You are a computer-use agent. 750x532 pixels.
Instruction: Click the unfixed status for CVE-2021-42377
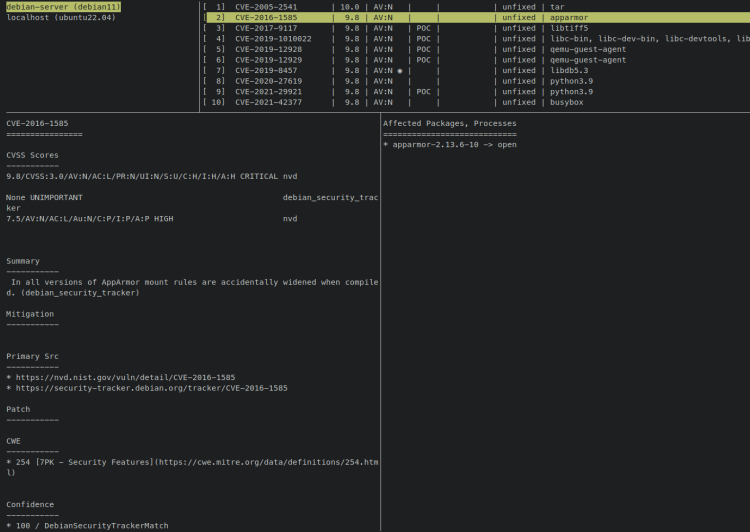tap(518, 102)
